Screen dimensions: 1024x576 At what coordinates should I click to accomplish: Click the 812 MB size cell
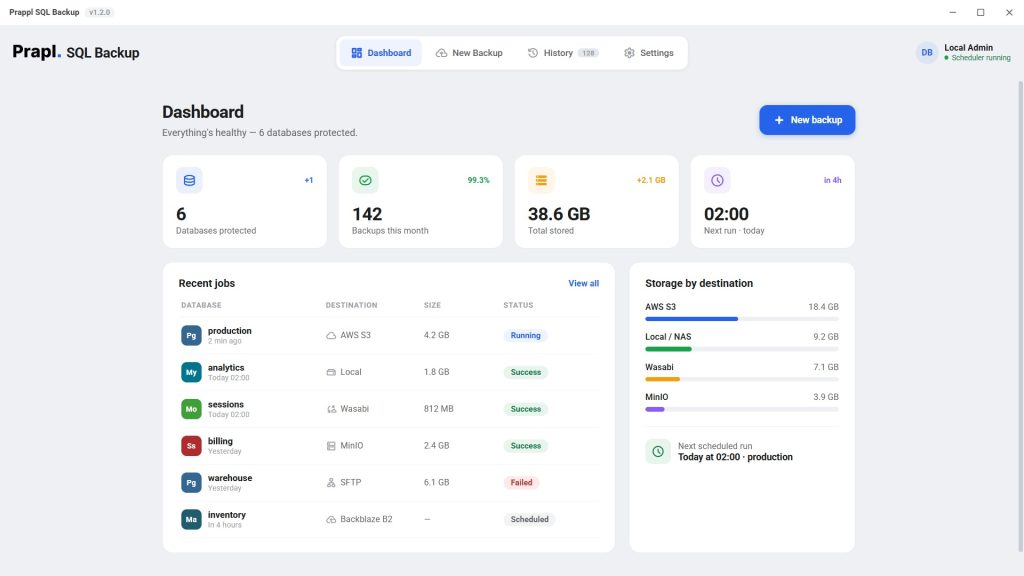[438, 409]
